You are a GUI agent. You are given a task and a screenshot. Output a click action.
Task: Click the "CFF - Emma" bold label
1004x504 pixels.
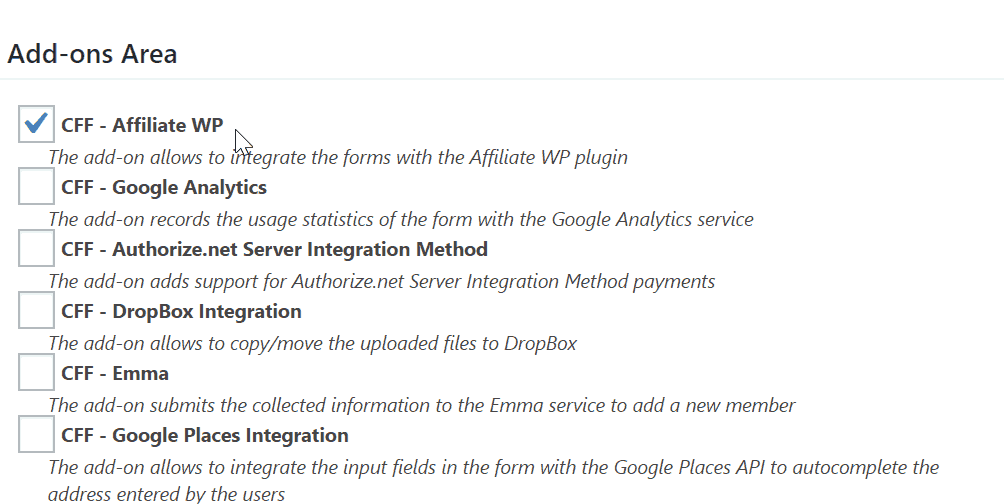[115, 373]
